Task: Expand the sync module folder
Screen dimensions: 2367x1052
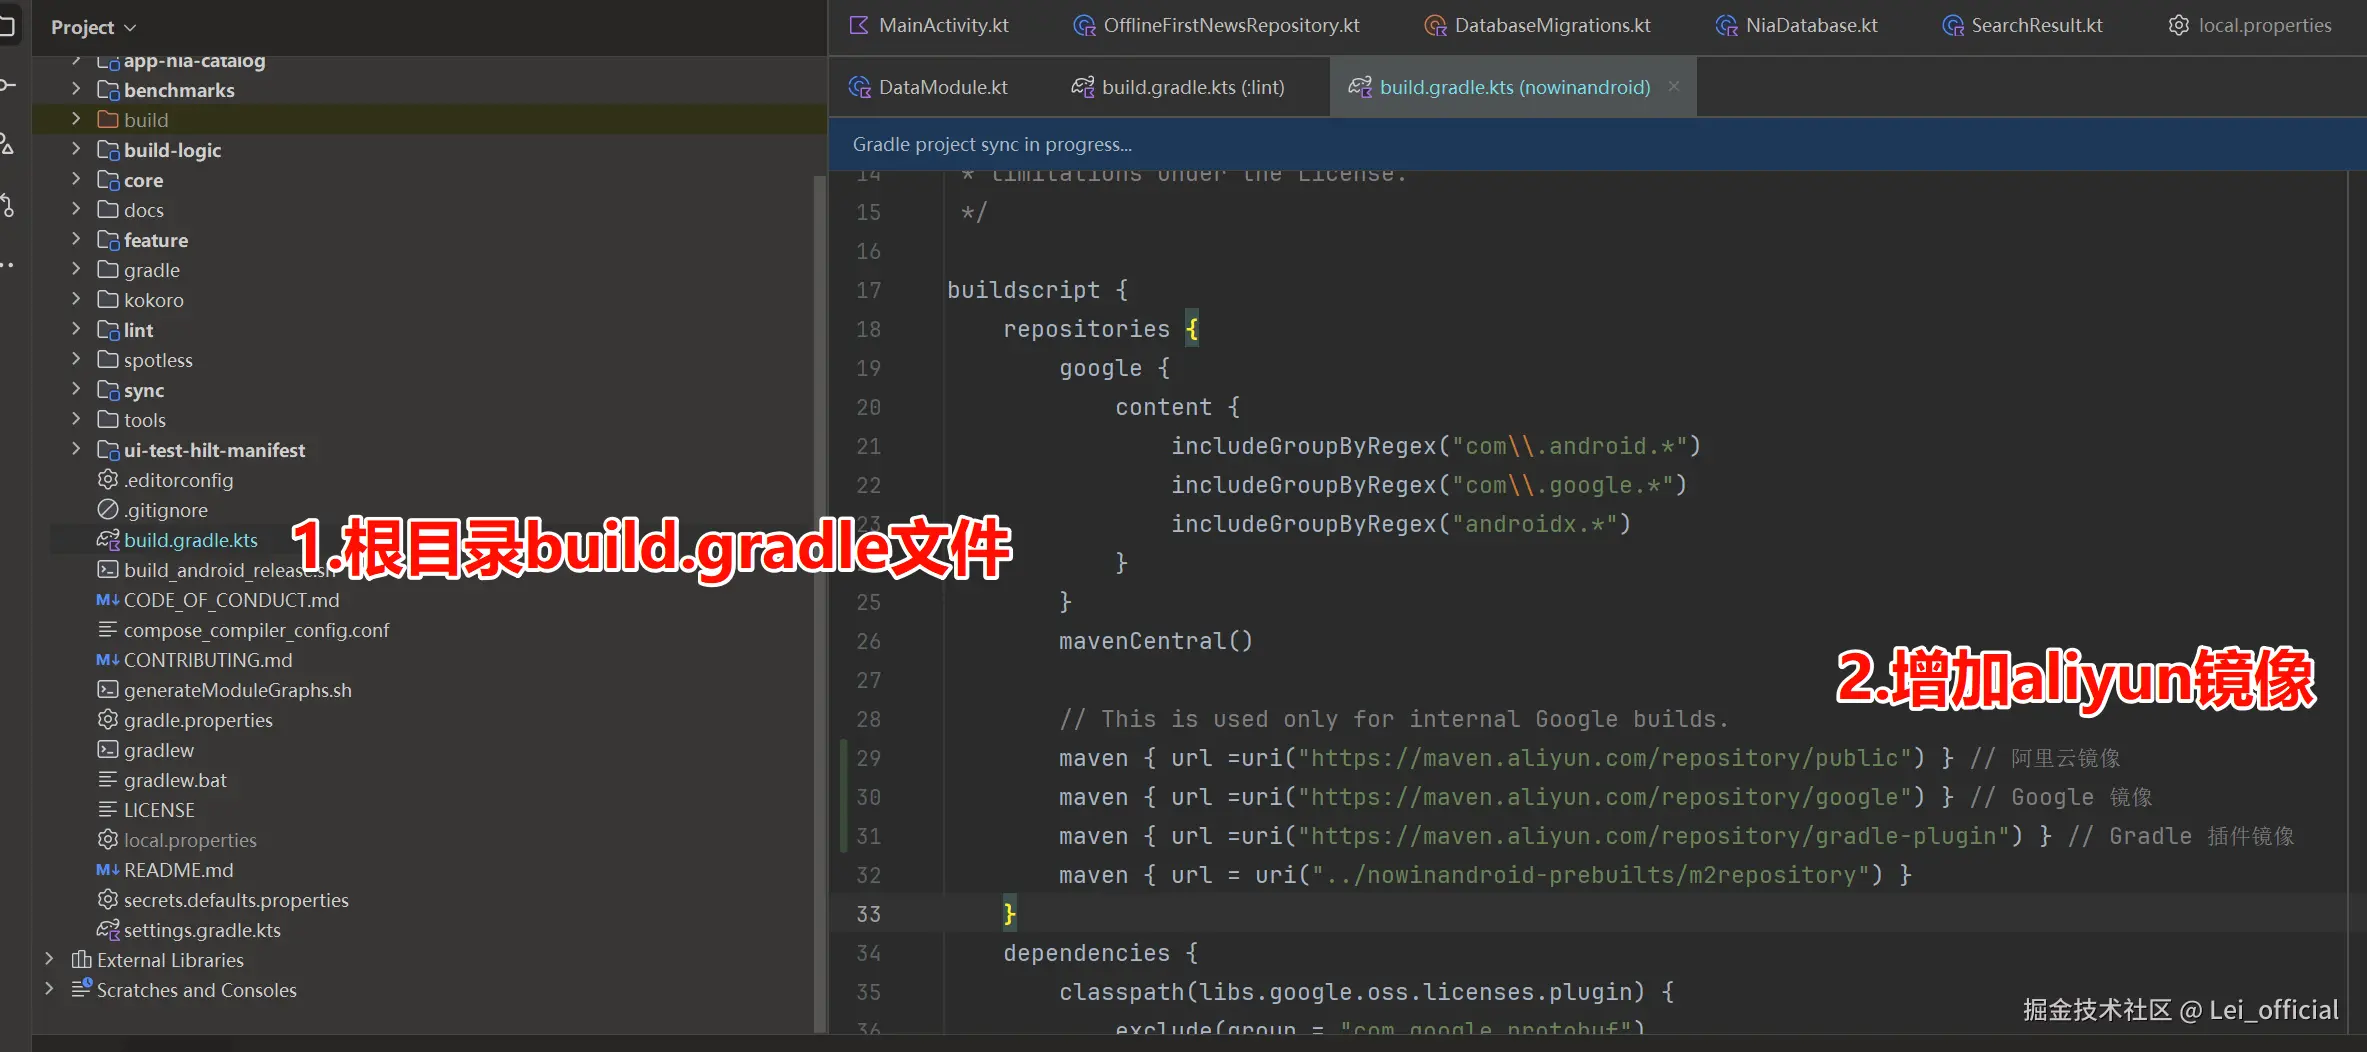Action: (76, 389)
